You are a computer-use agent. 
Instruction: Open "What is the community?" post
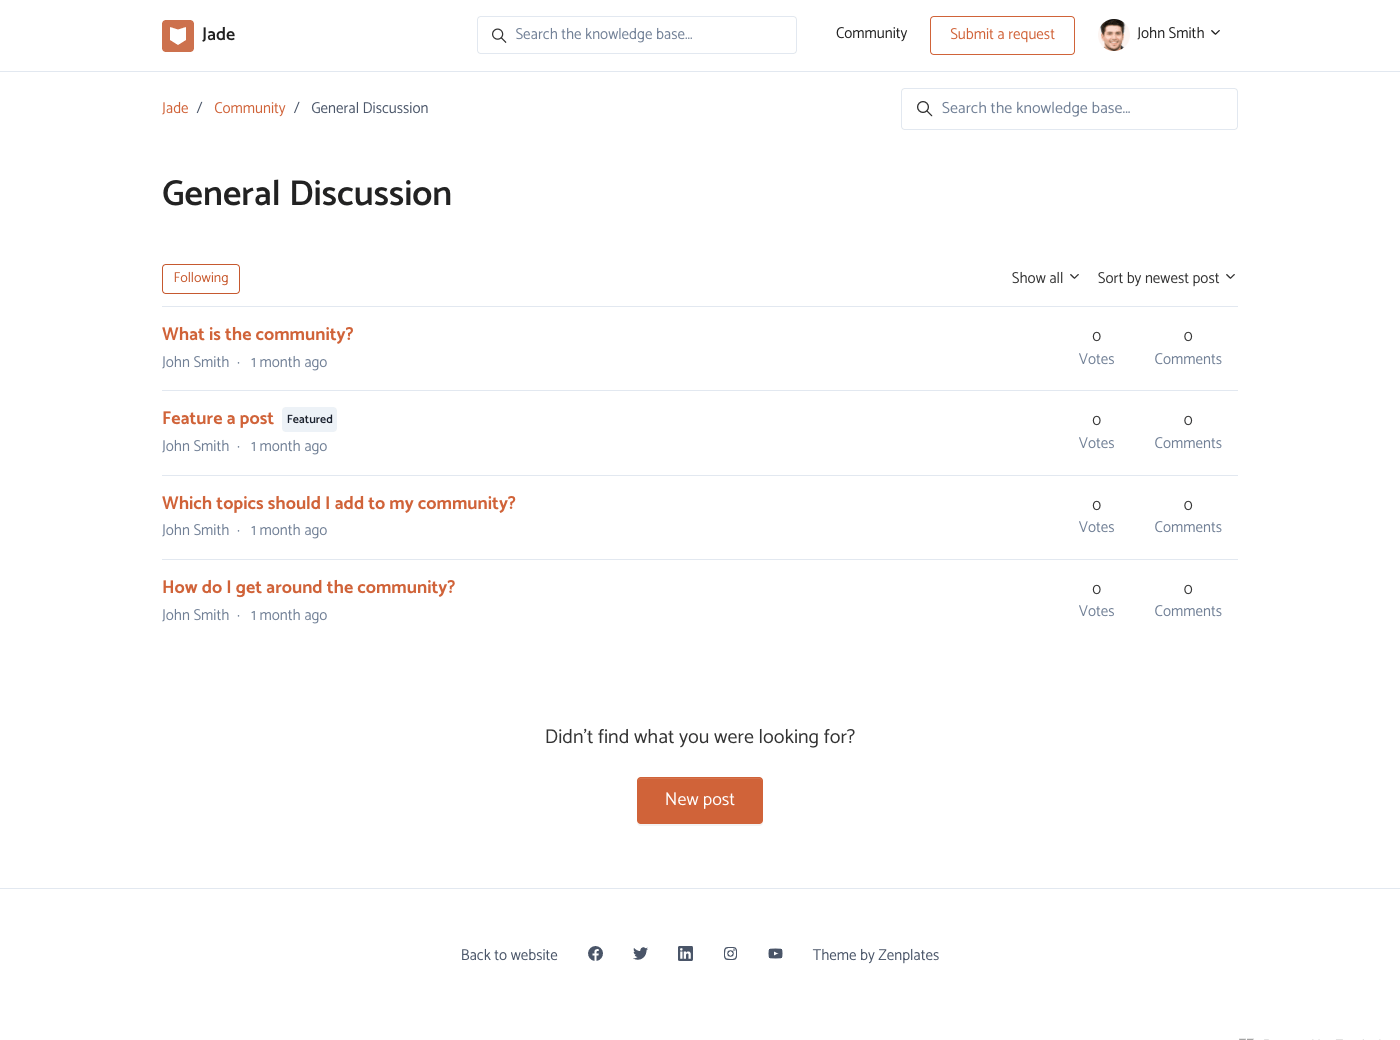[x=258, y=334]
